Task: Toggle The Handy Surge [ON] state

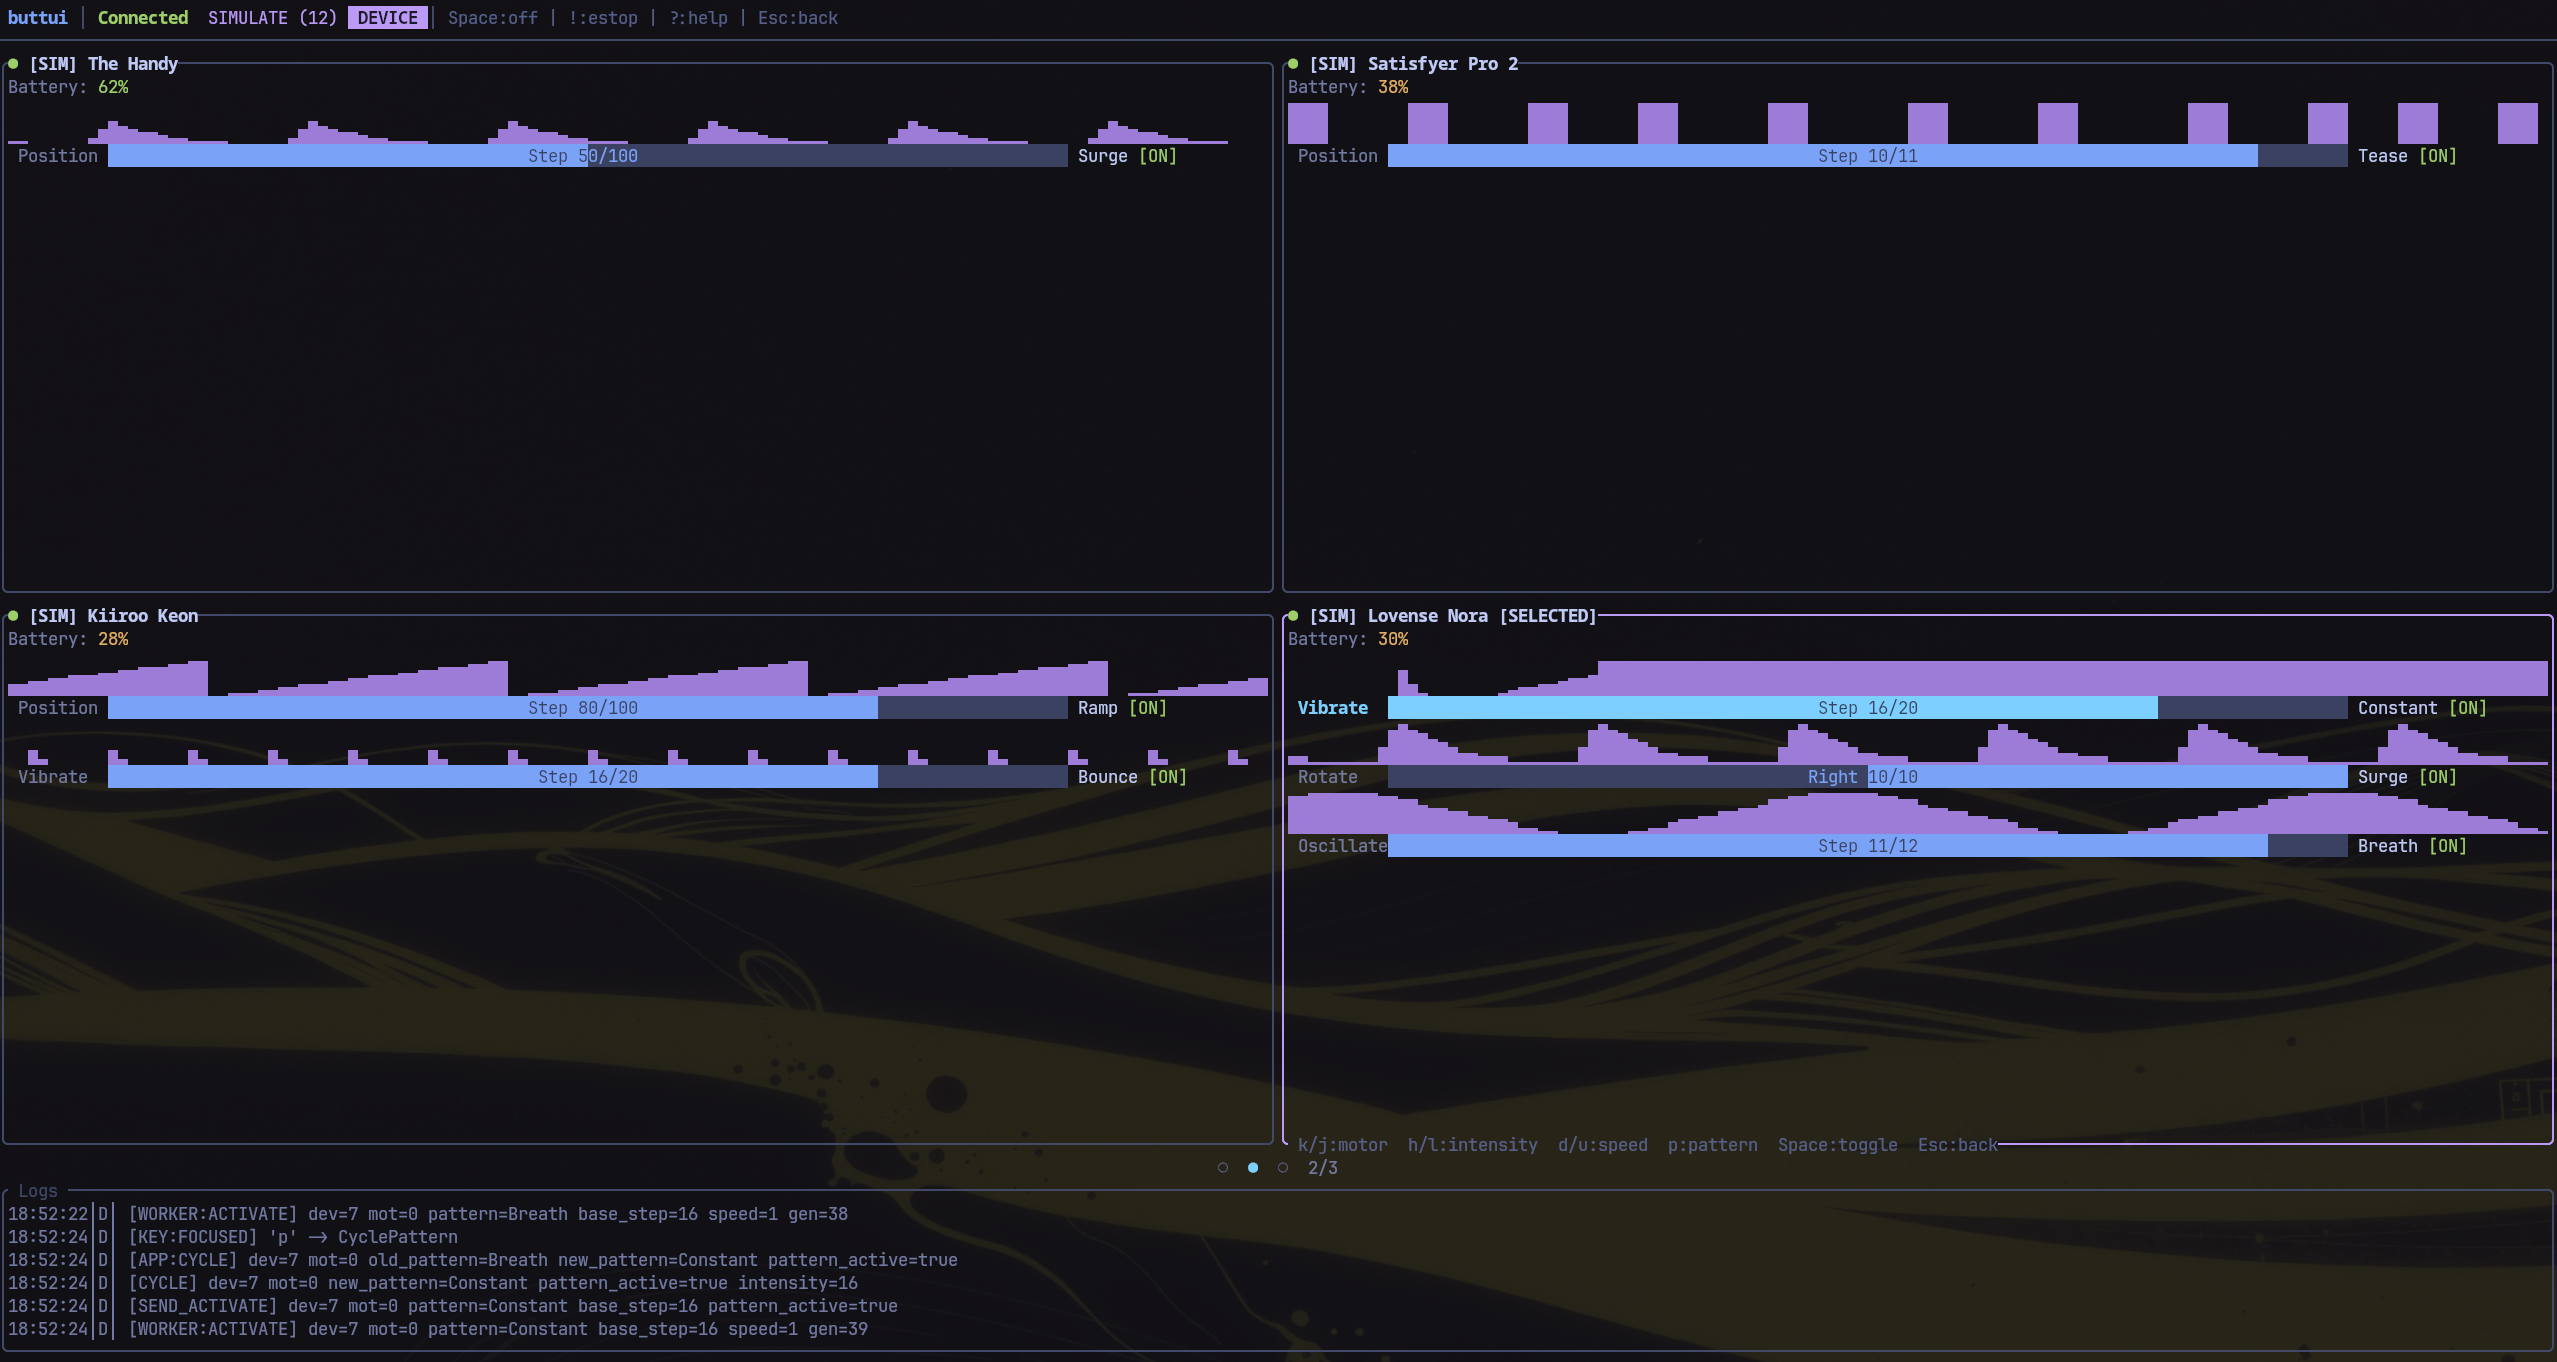Action: pos(1157,156)
